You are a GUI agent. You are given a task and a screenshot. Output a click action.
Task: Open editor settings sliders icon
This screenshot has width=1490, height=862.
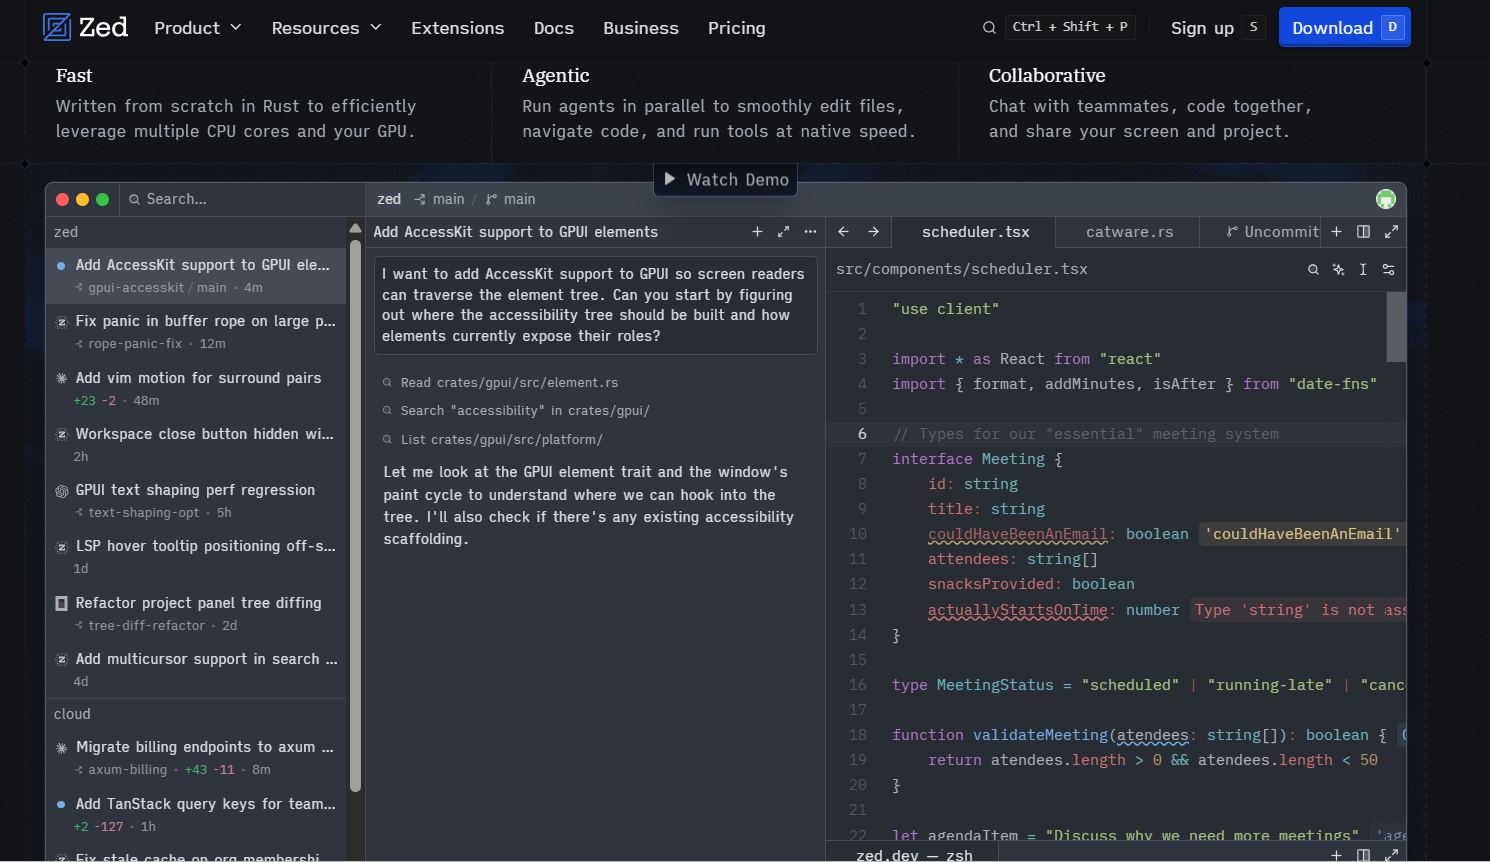pyautogui.click(x=1388, y=269)
